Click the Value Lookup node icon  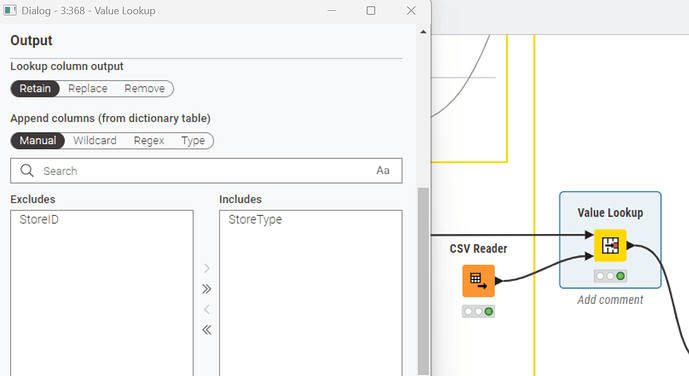(610, 246)
